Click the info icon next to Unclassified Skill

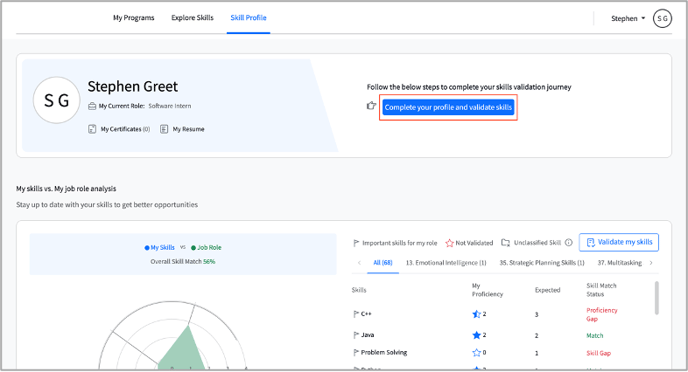point(569,242)
